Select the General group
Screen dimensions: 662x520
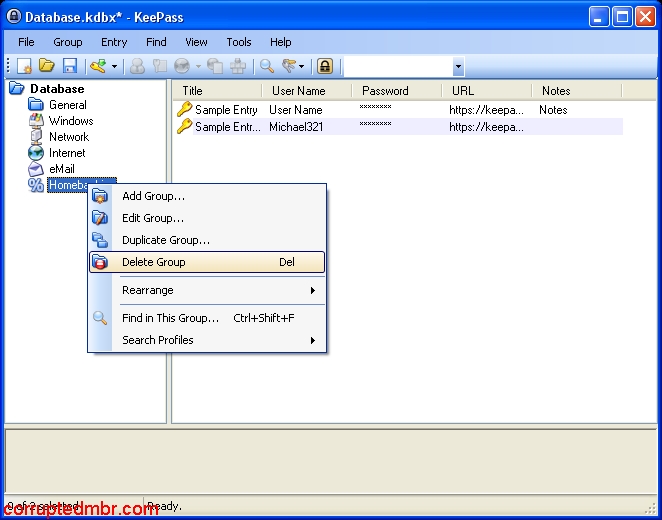[68, 105]
